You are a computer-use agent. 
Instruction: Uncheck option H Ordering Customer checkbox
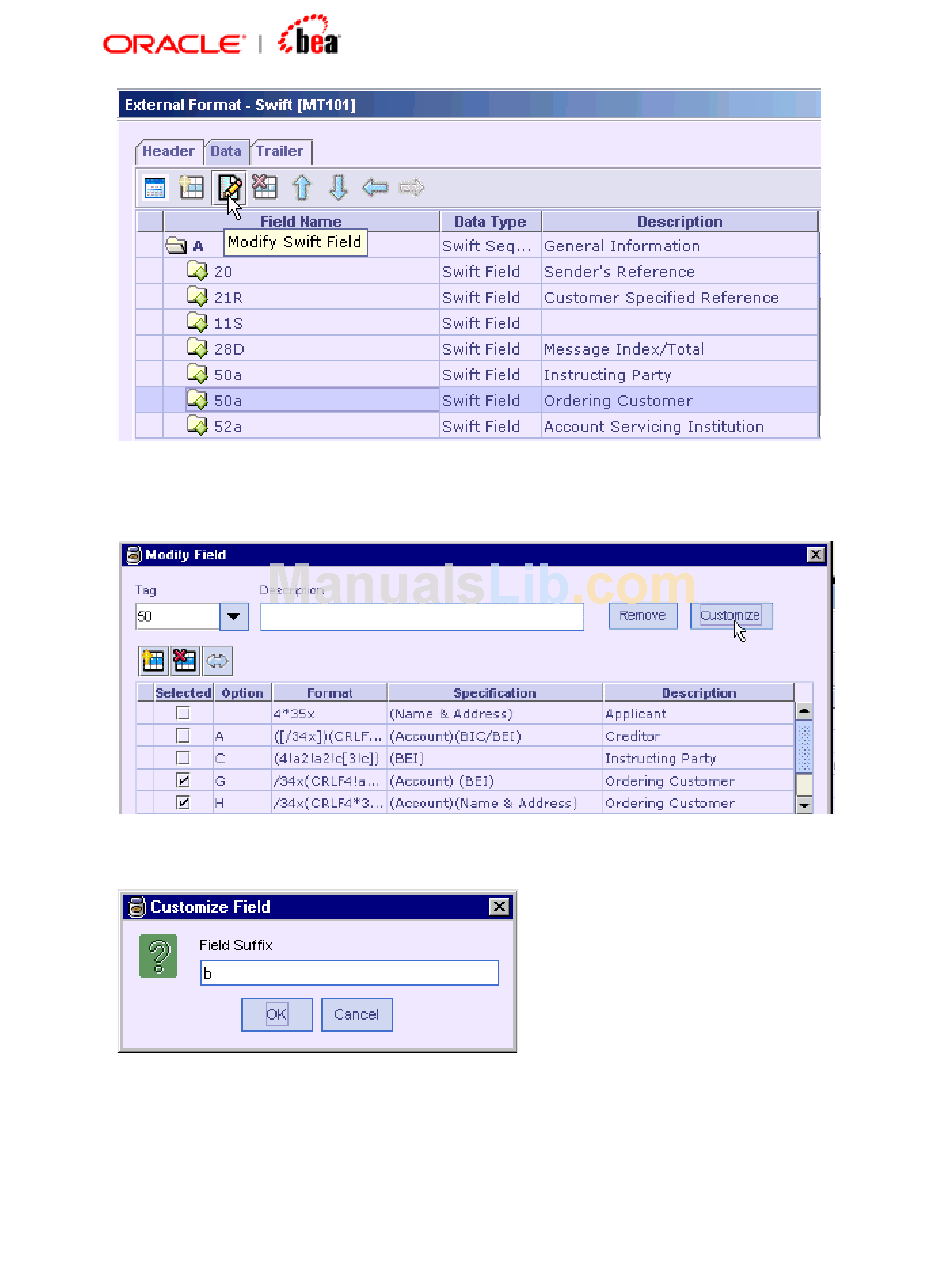(x=183, y=803)
